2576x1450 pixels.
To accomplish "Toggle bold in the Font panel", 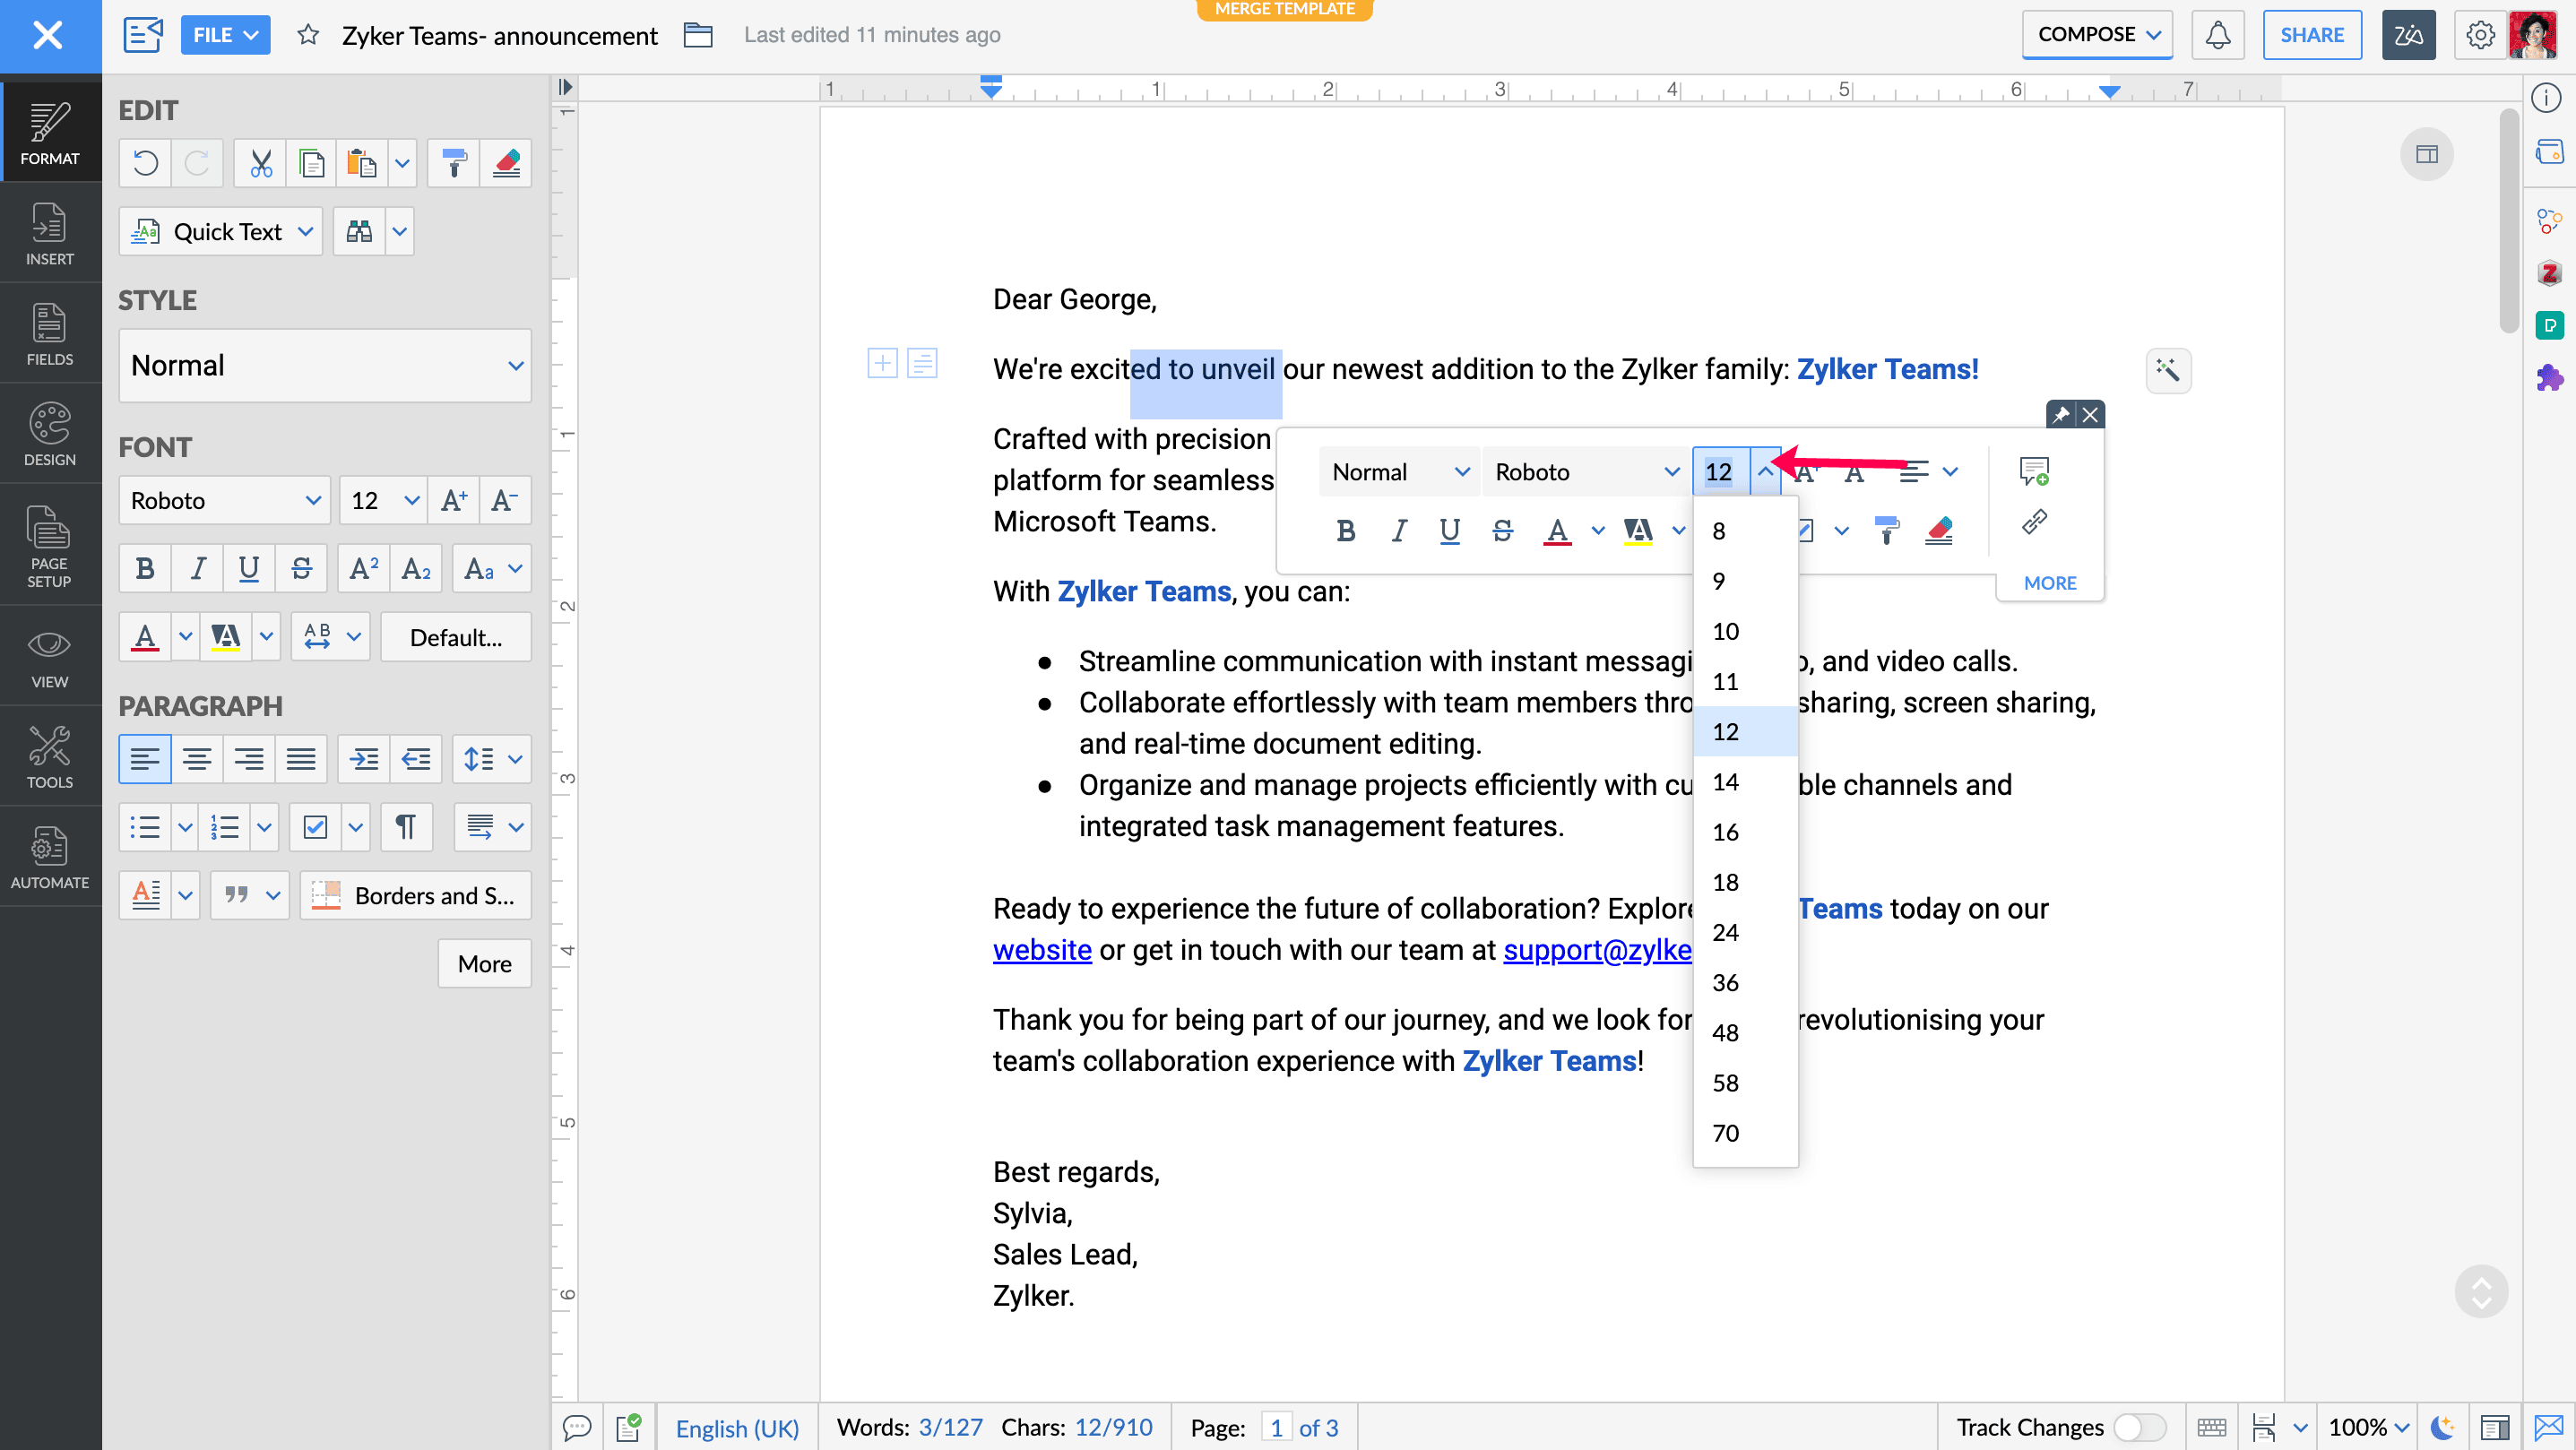I will tap(145, 569).
